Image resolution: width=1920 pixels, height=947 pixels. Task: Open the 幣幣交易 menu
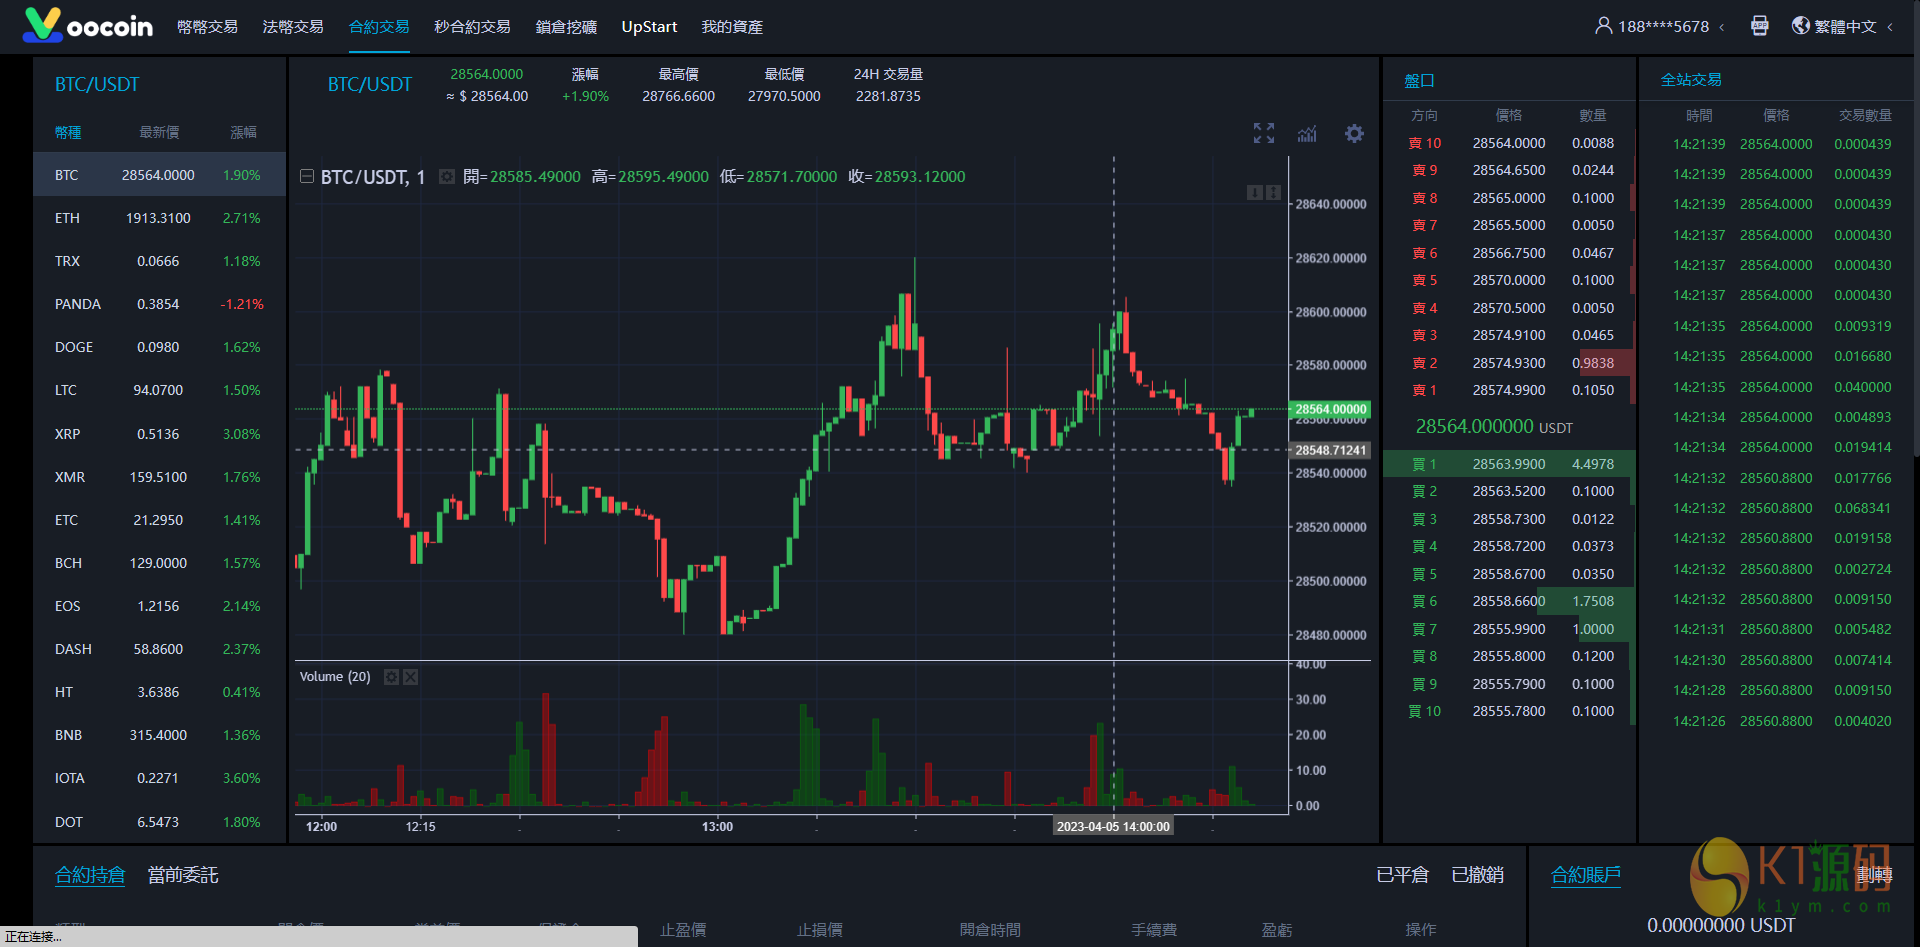pyautogui.click(x=207, y=27)
